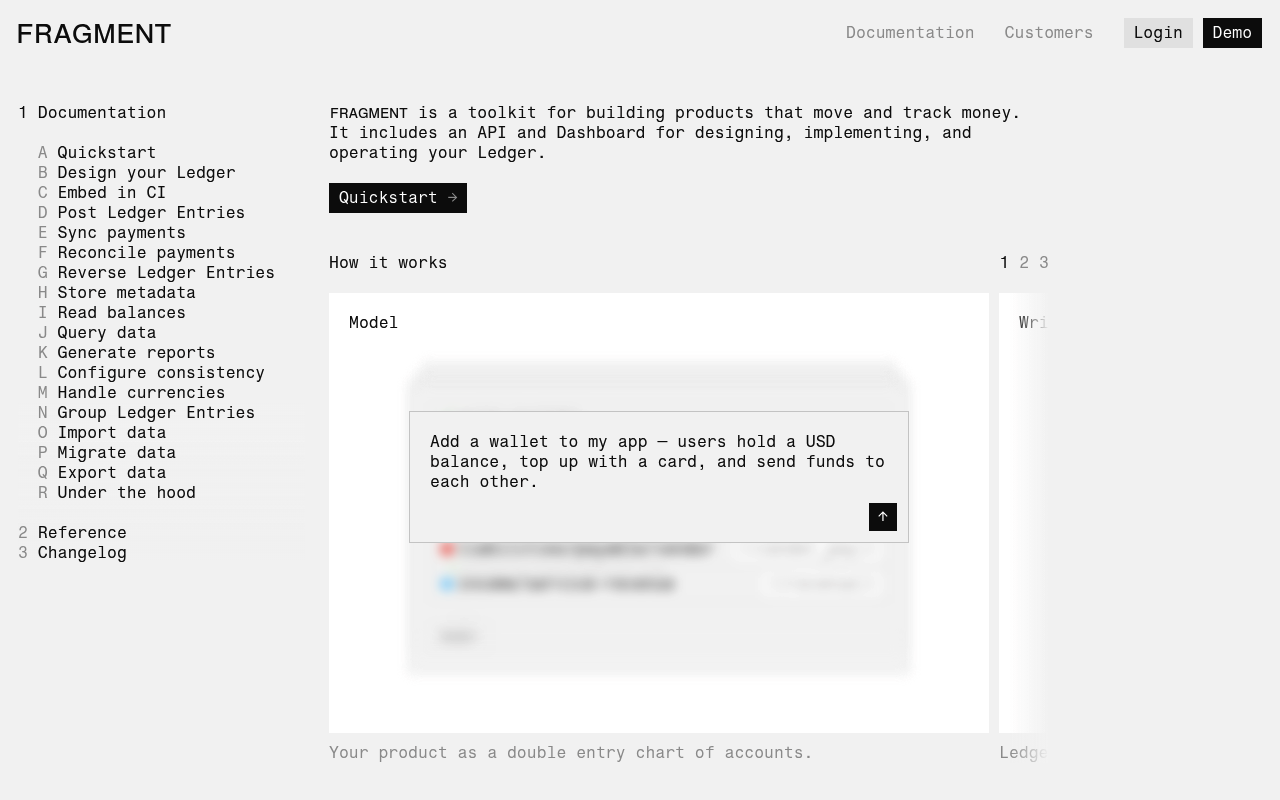Click the Login button

point(1158,33)
